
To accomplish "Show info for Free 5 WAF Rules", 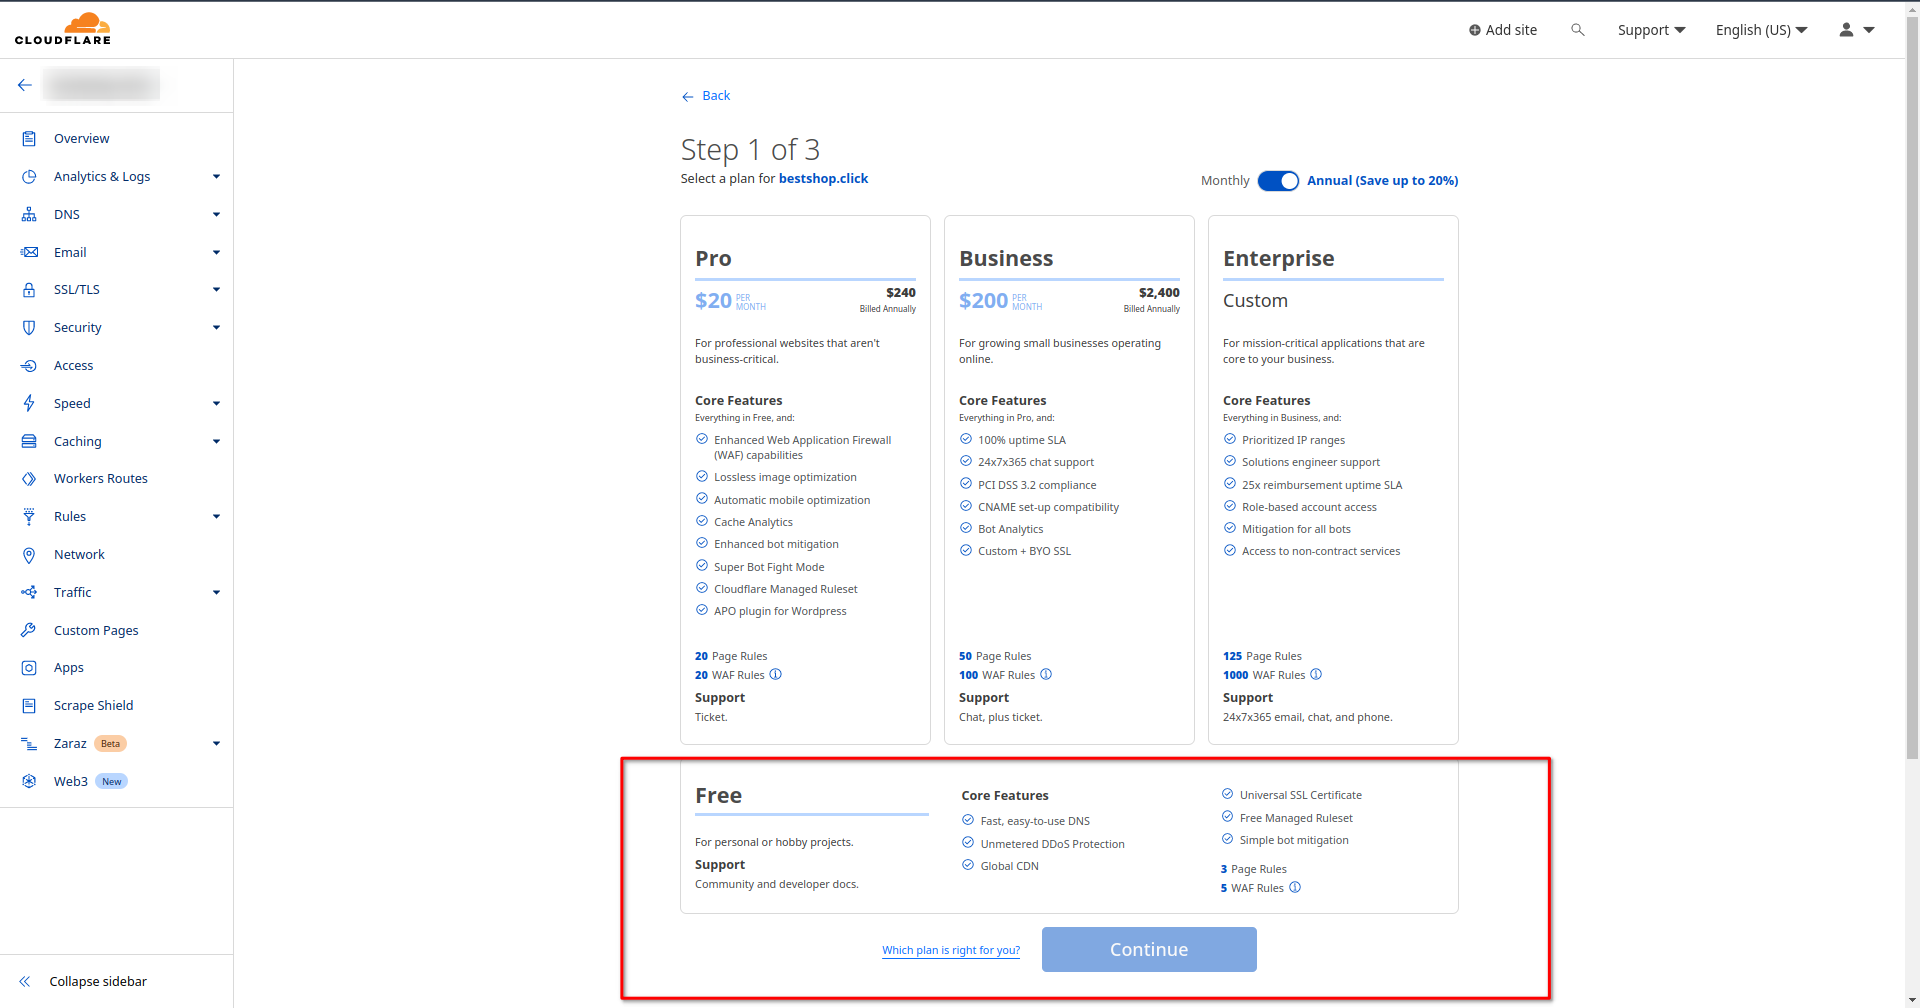I will pyautogui.click(x=1295, y=888).
